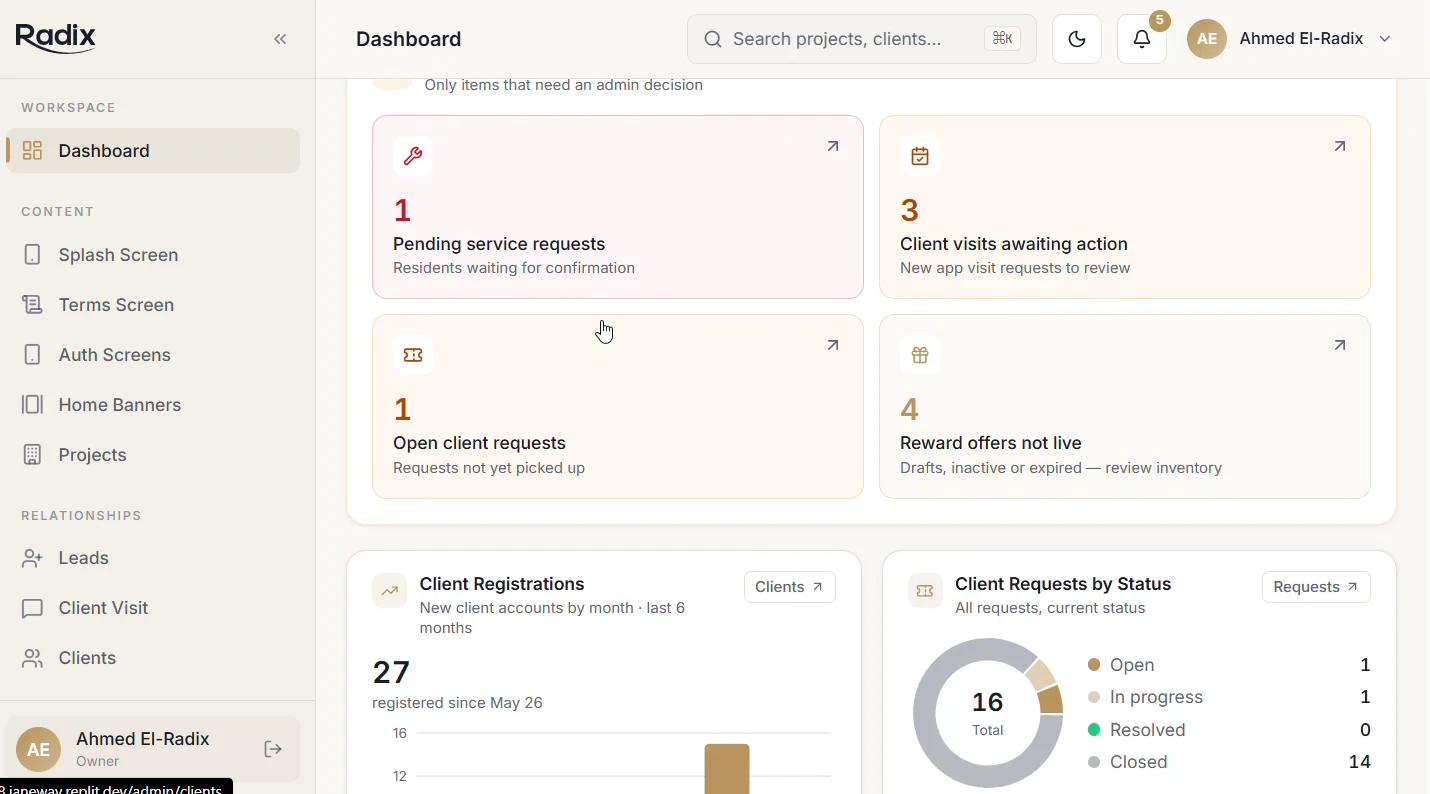The width and height of the screenshot is (1430, 794).
Task: Click the In progress legend label
Action: point(1157,697)
